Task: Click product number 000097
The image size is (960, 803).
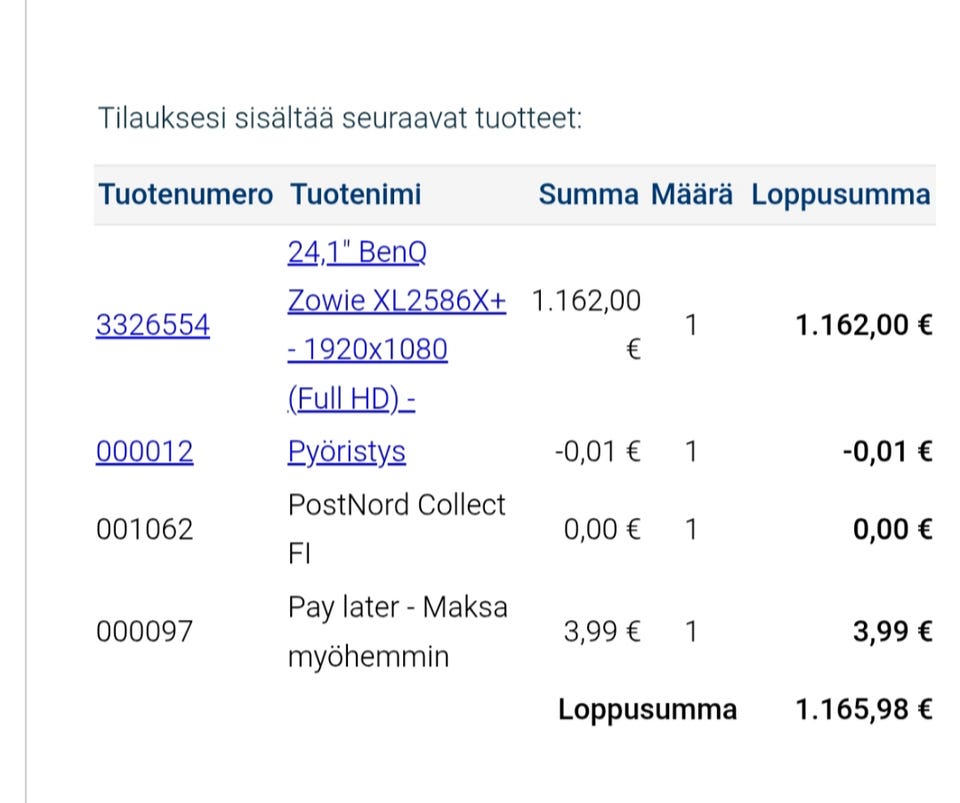Action: (x=144, y=632)
